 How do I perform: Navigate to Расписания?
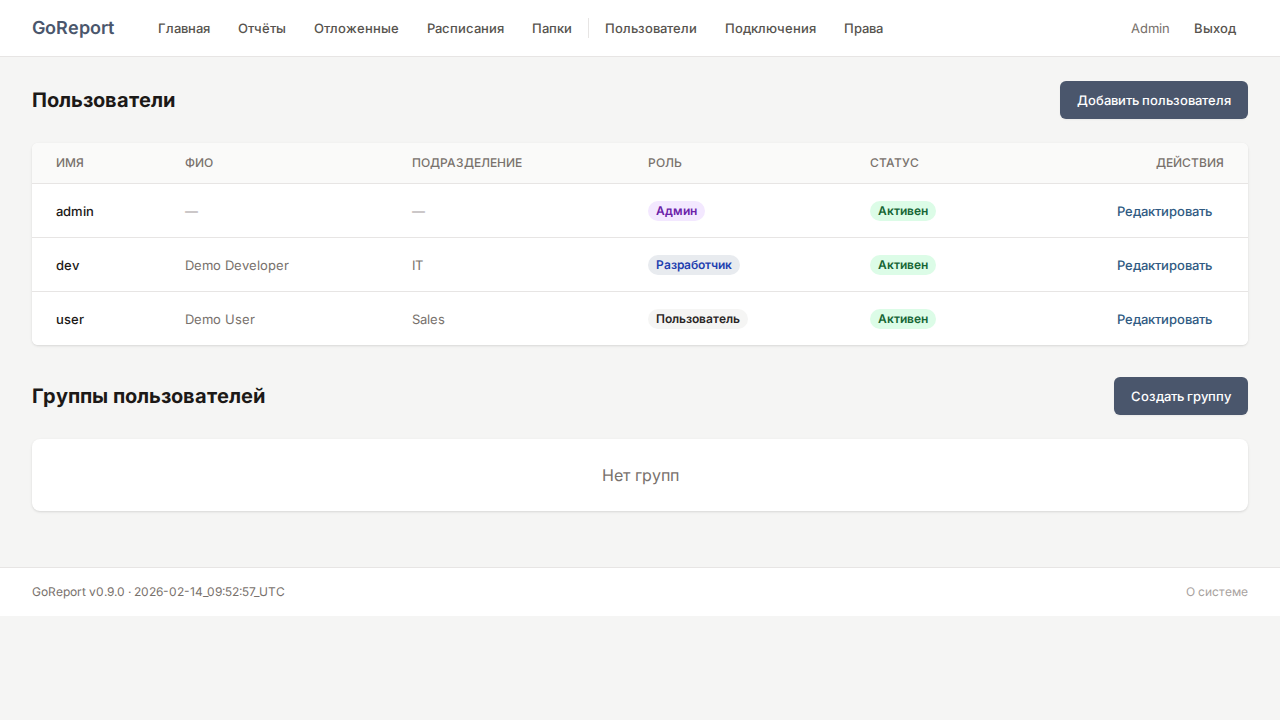click(x=465, y=28)
